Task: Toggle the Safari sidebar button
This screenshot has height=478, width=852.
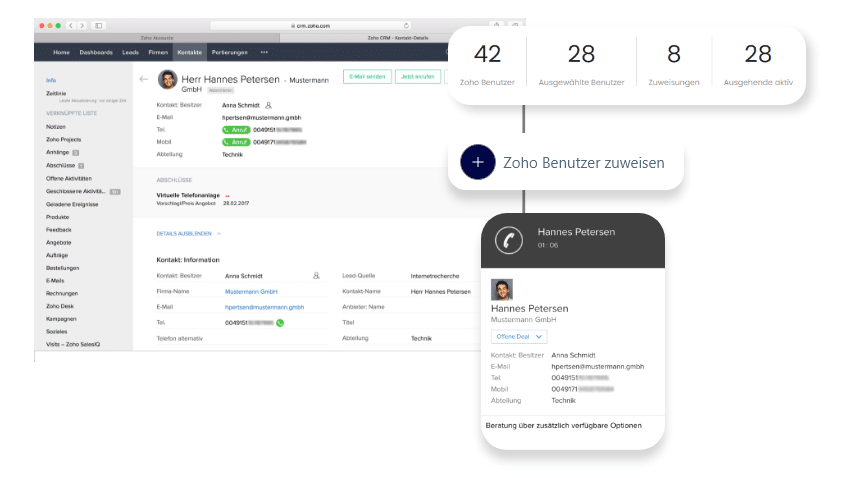Action: (98, 26)
